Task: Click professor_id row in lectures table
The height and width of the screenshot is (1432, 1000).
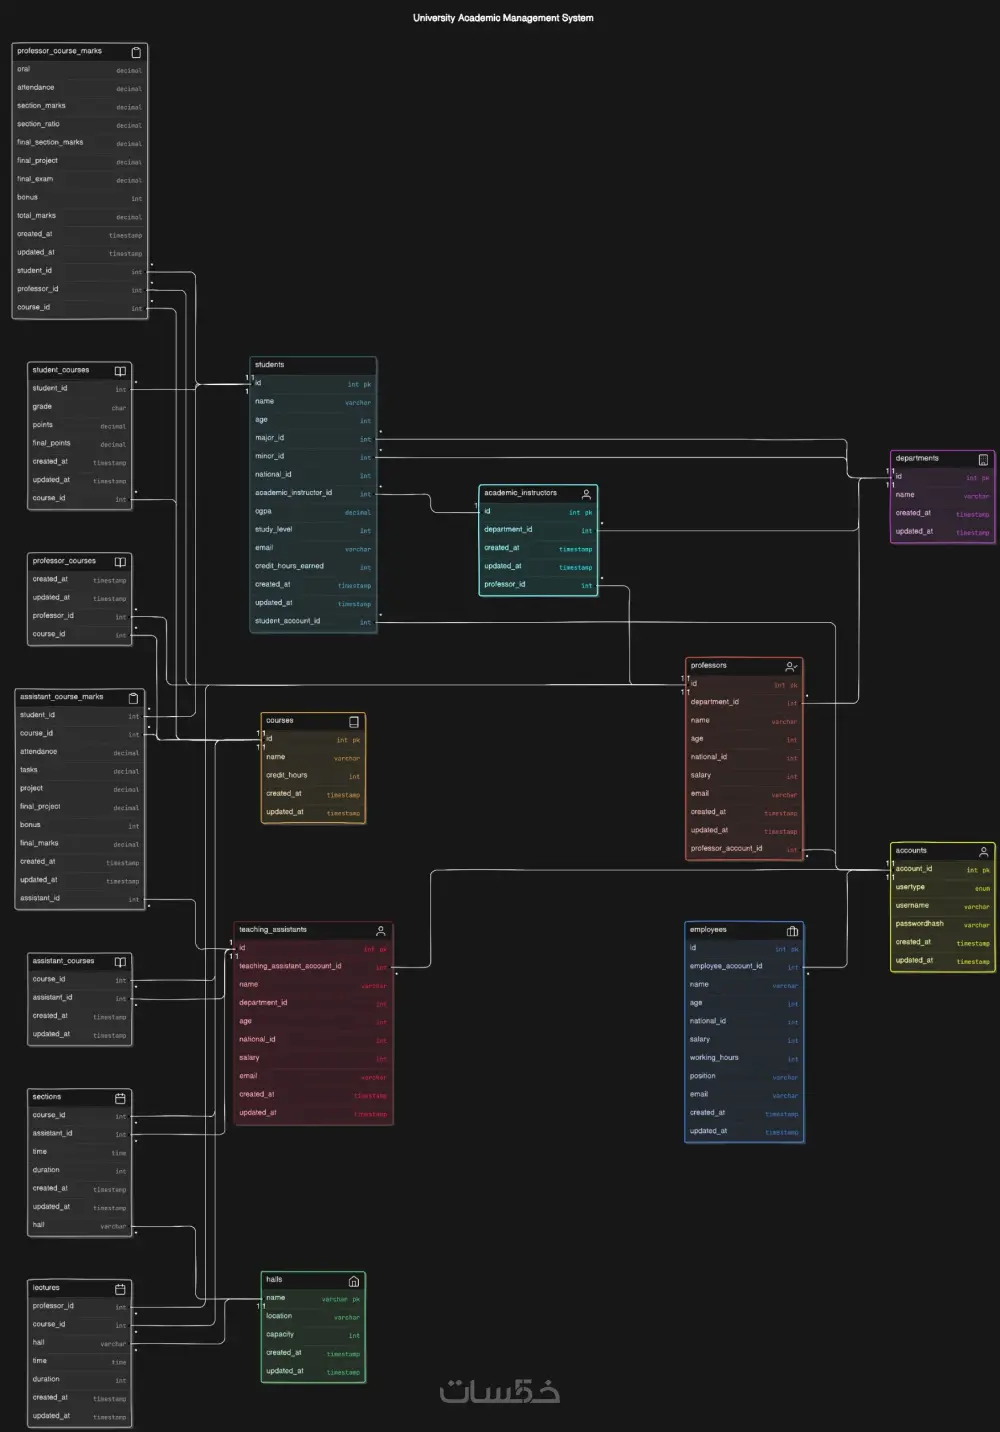Action: pyautogui.click(x=79, y=1307)
